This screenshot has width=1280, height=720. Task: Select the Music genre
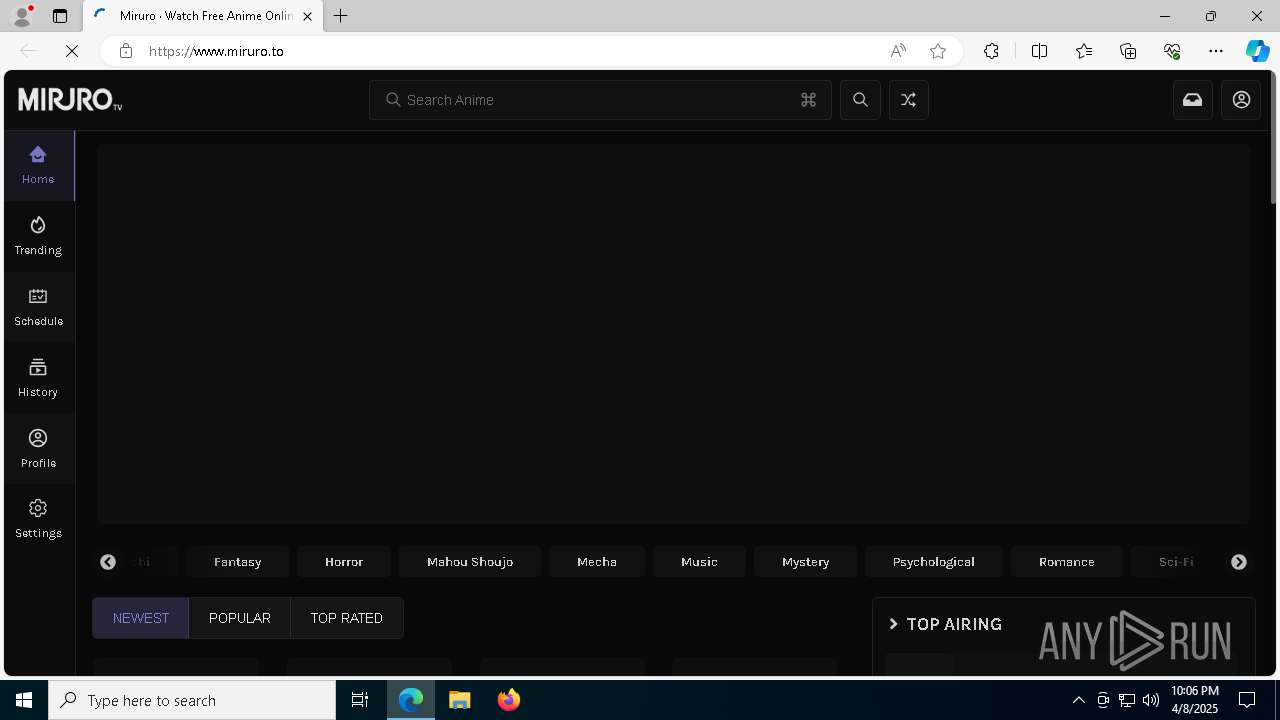click(x=699, y=562)
